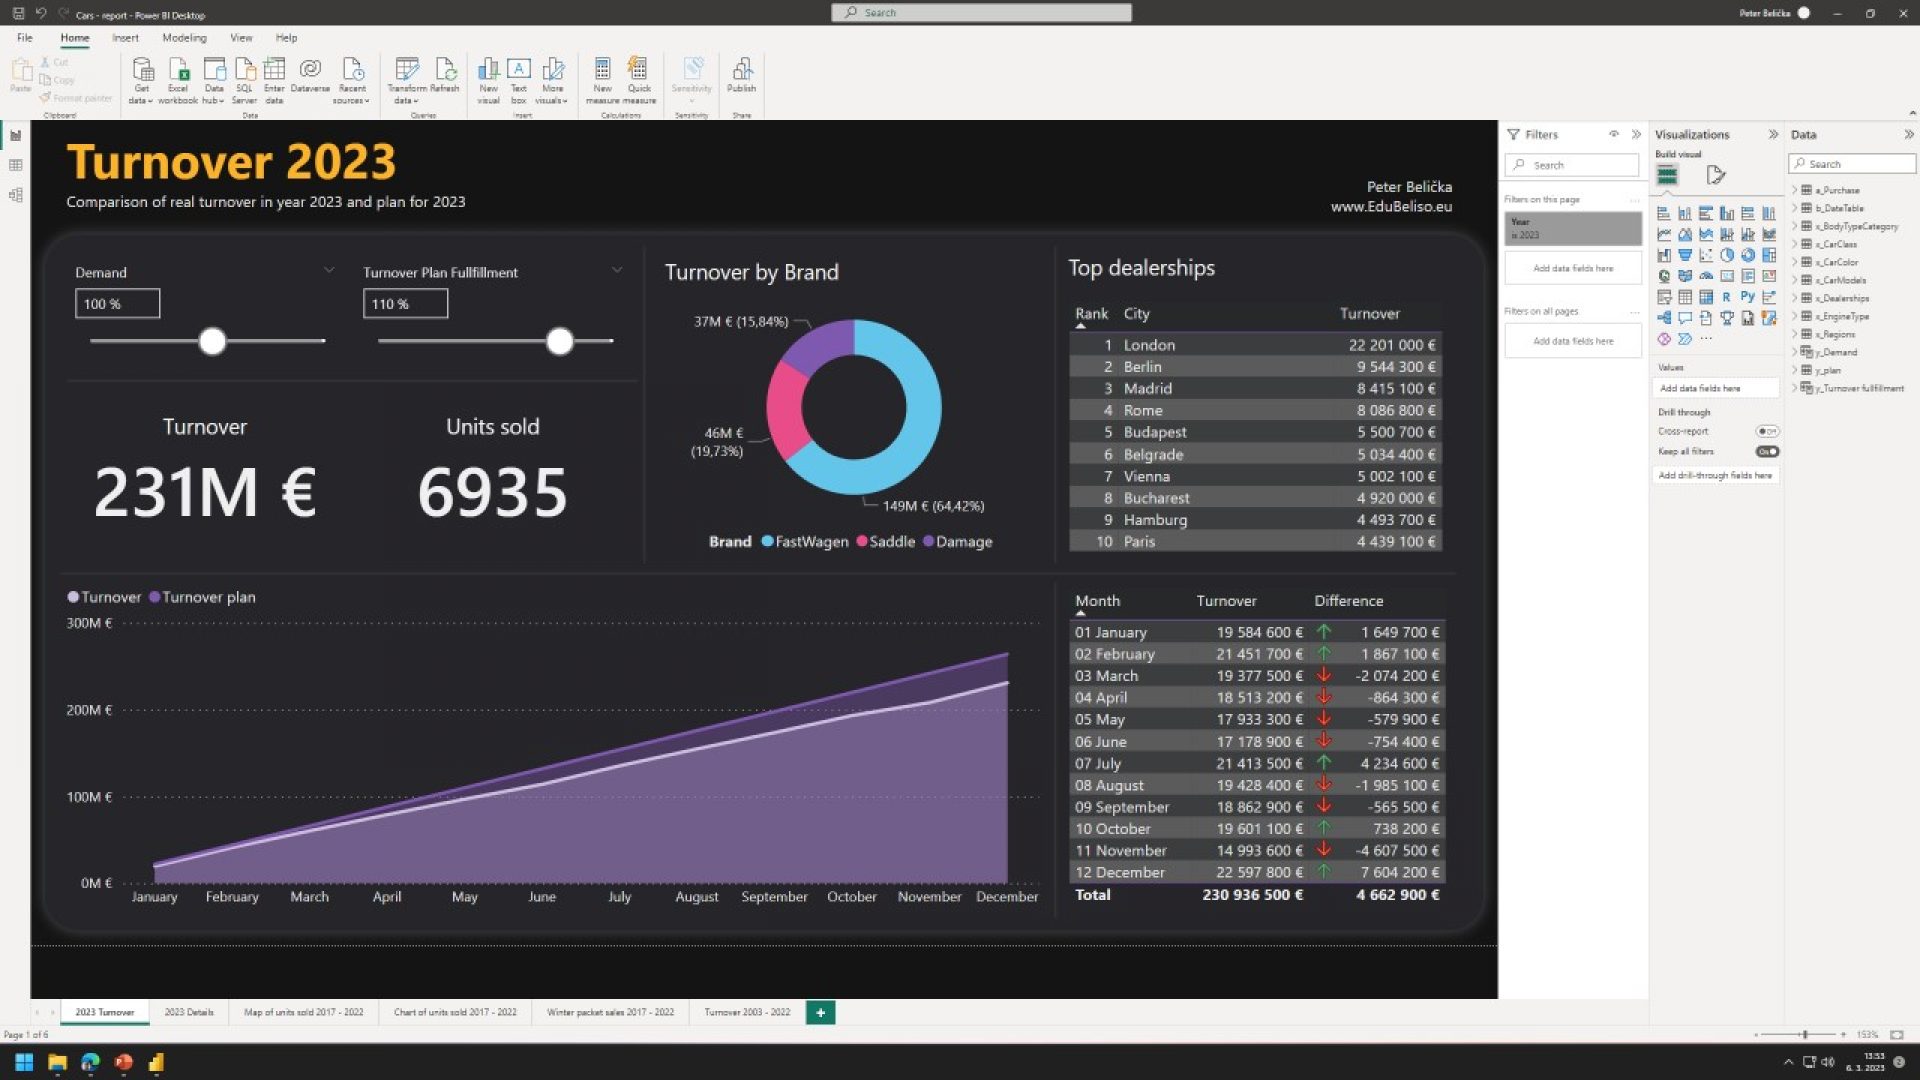Click the Demand 100 % input box
The width and height of the screenshot is (1920, 1080).
point(117,303)
